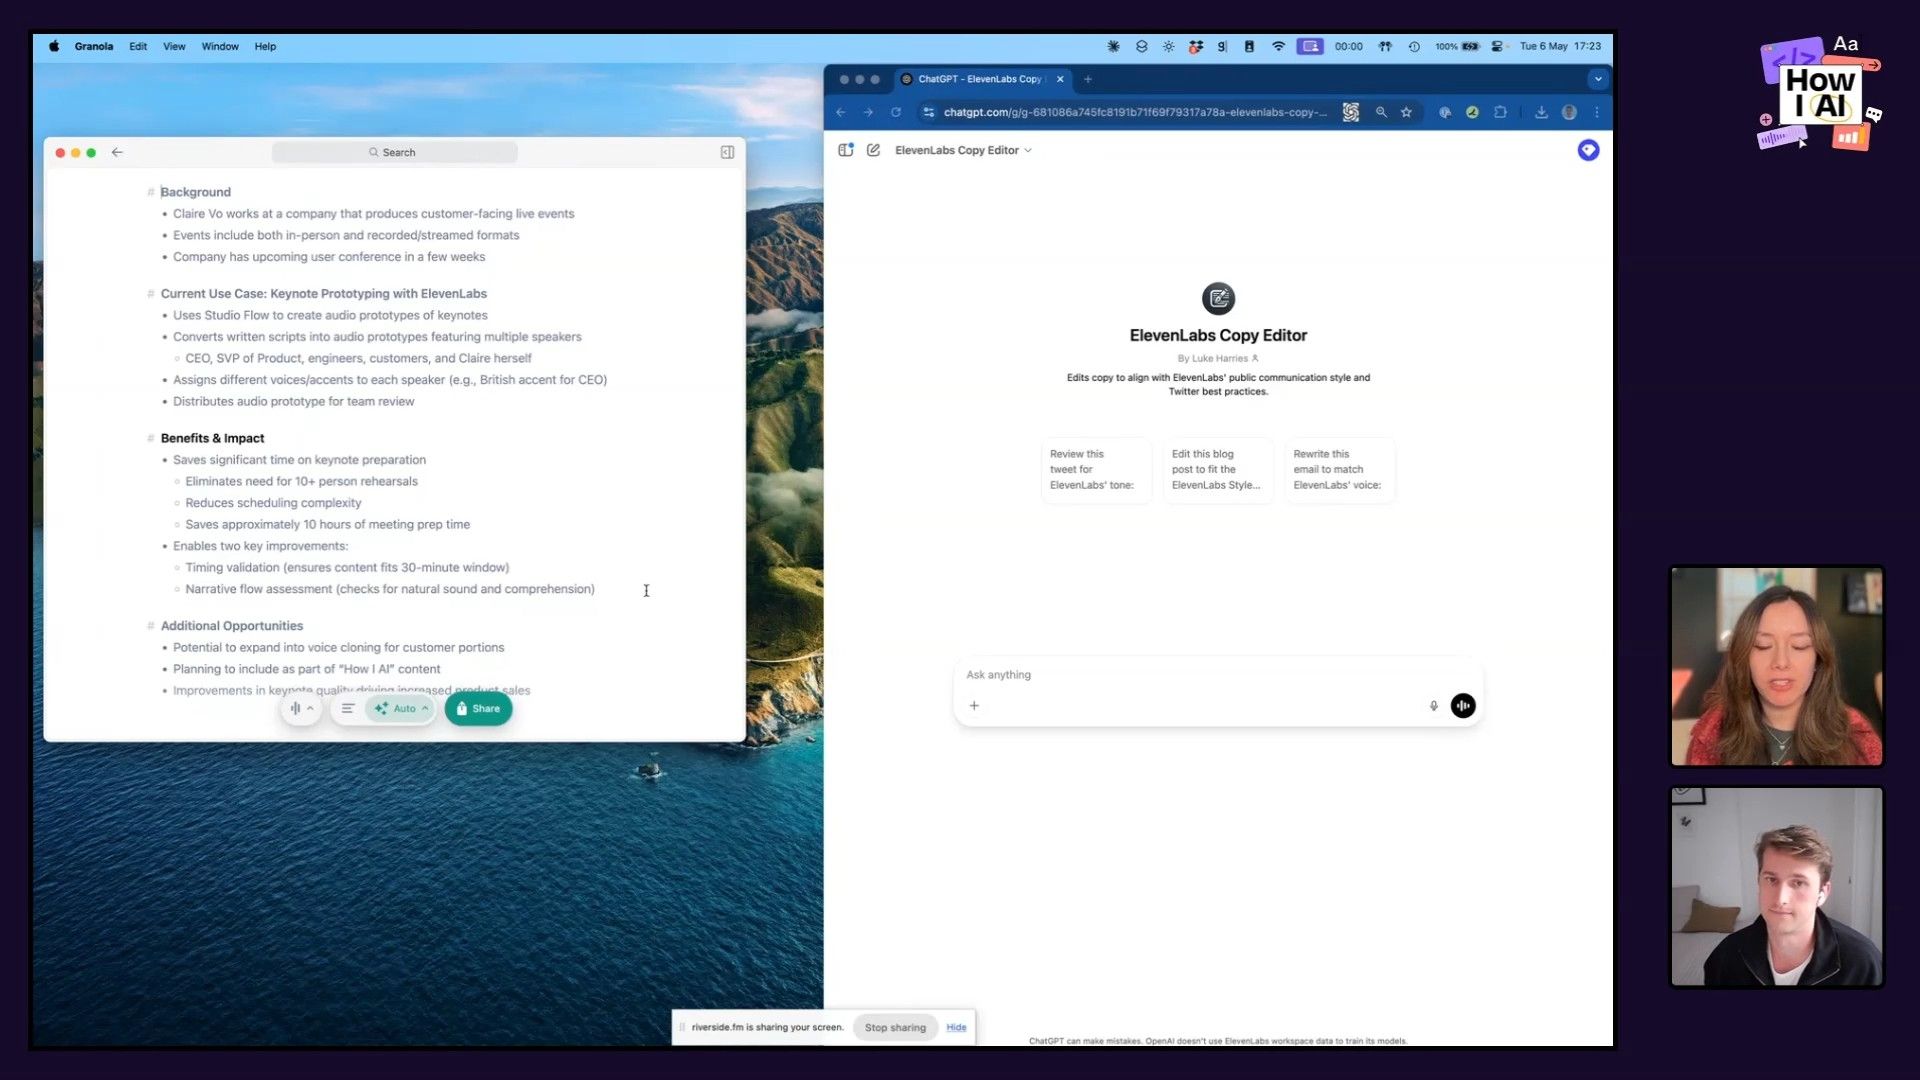This screenshot has width=1920, height=1080.
Task: Open the Edit menu
Action: pyautogui.click(x=138, y=46)
